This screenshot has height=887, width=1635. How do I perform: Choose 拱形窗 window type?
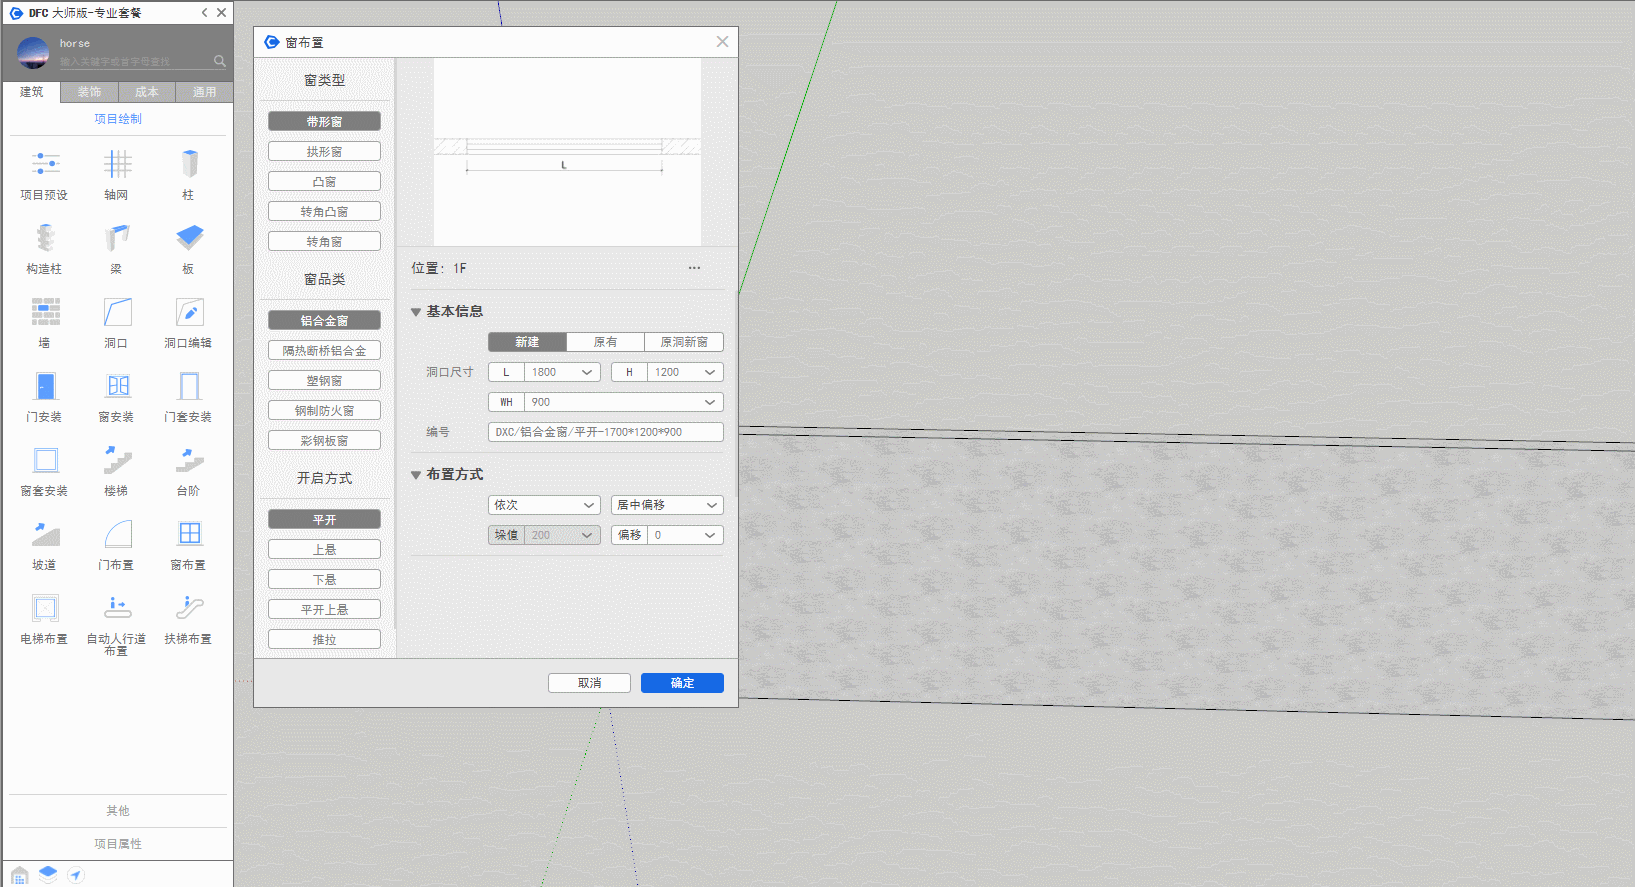[324, 152]
